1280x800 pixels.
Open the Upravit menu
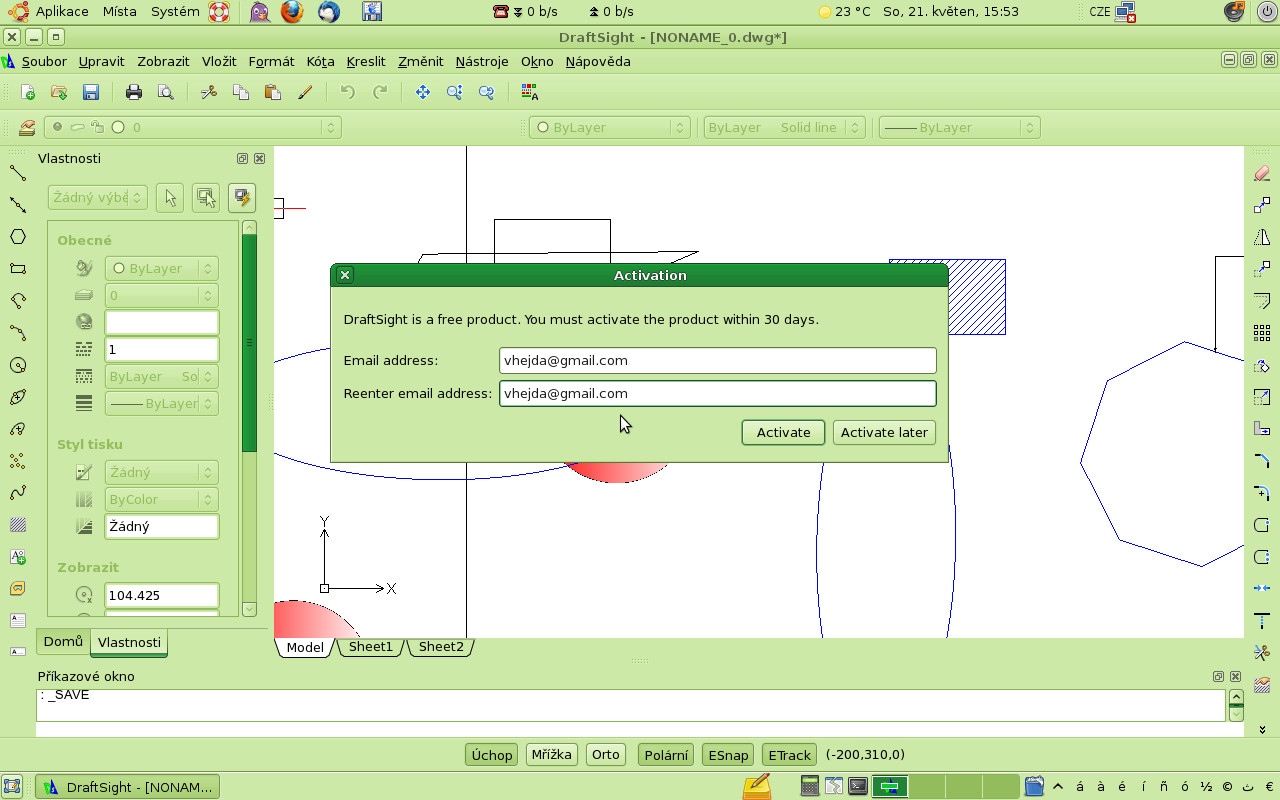tap(102, 61)
